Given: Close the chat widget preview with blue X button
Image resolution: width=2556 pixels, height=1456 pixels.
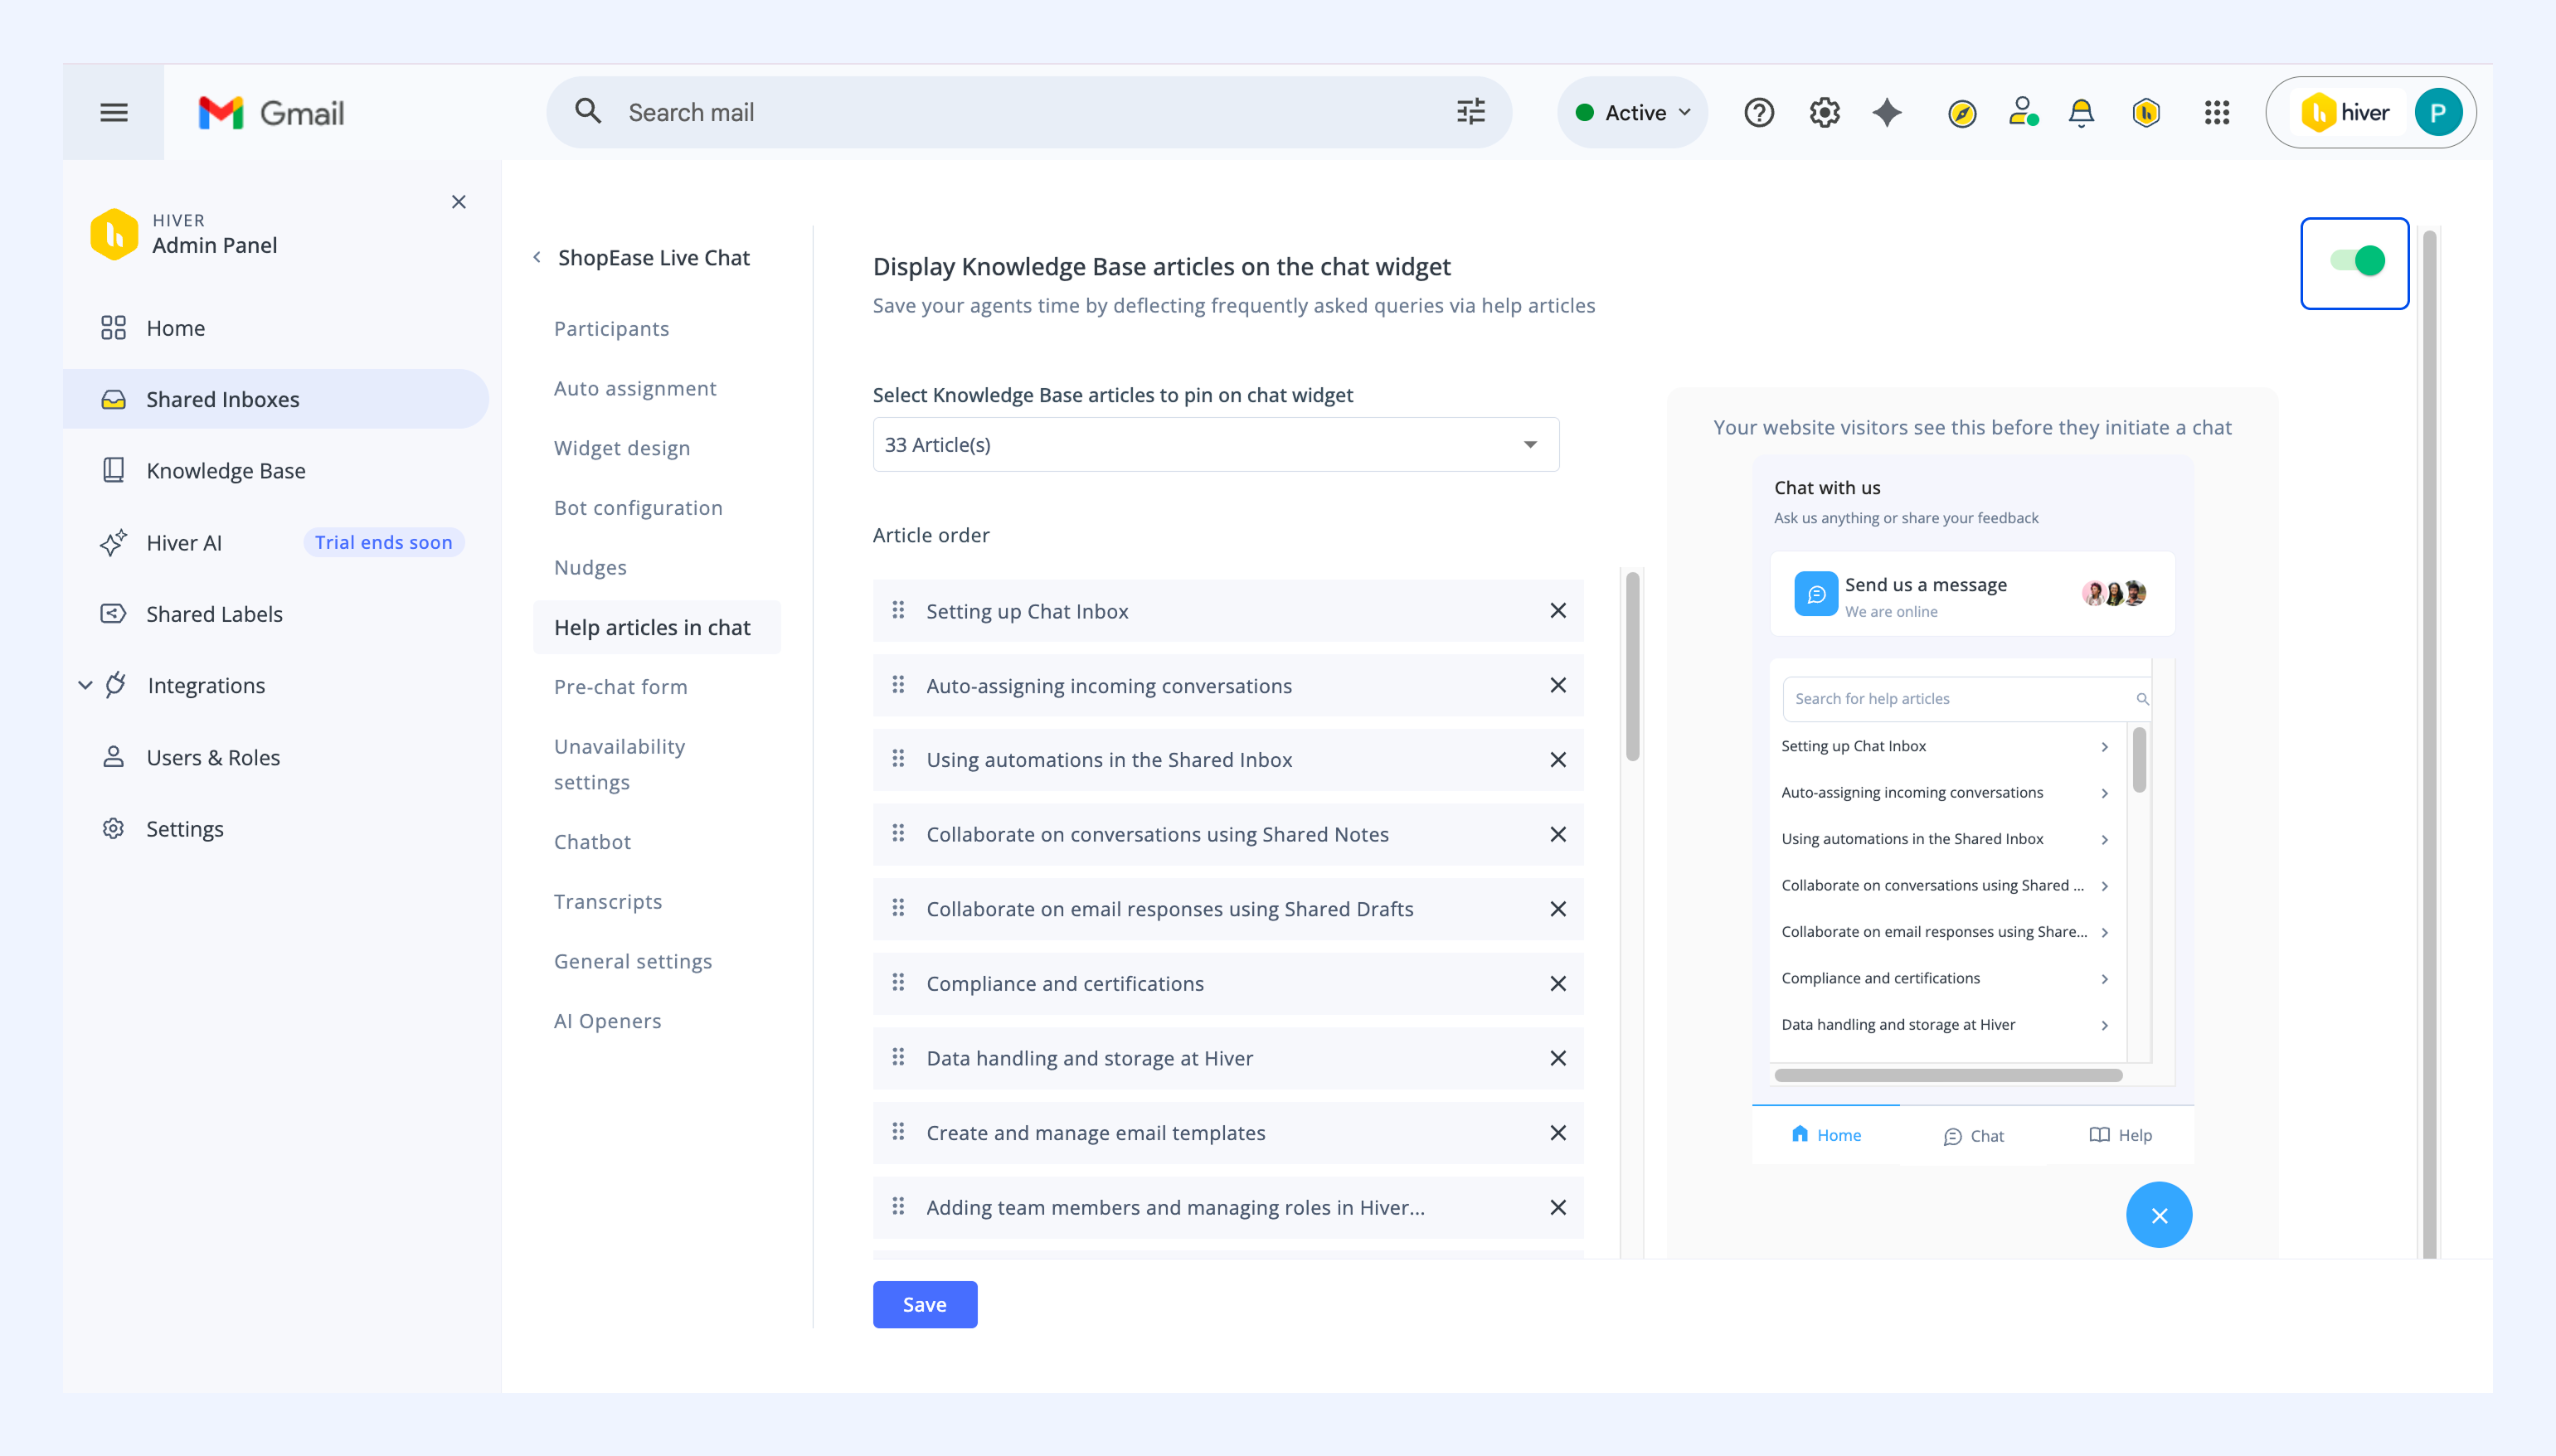Looking at the screenshot, I should pos(2159,1215).
